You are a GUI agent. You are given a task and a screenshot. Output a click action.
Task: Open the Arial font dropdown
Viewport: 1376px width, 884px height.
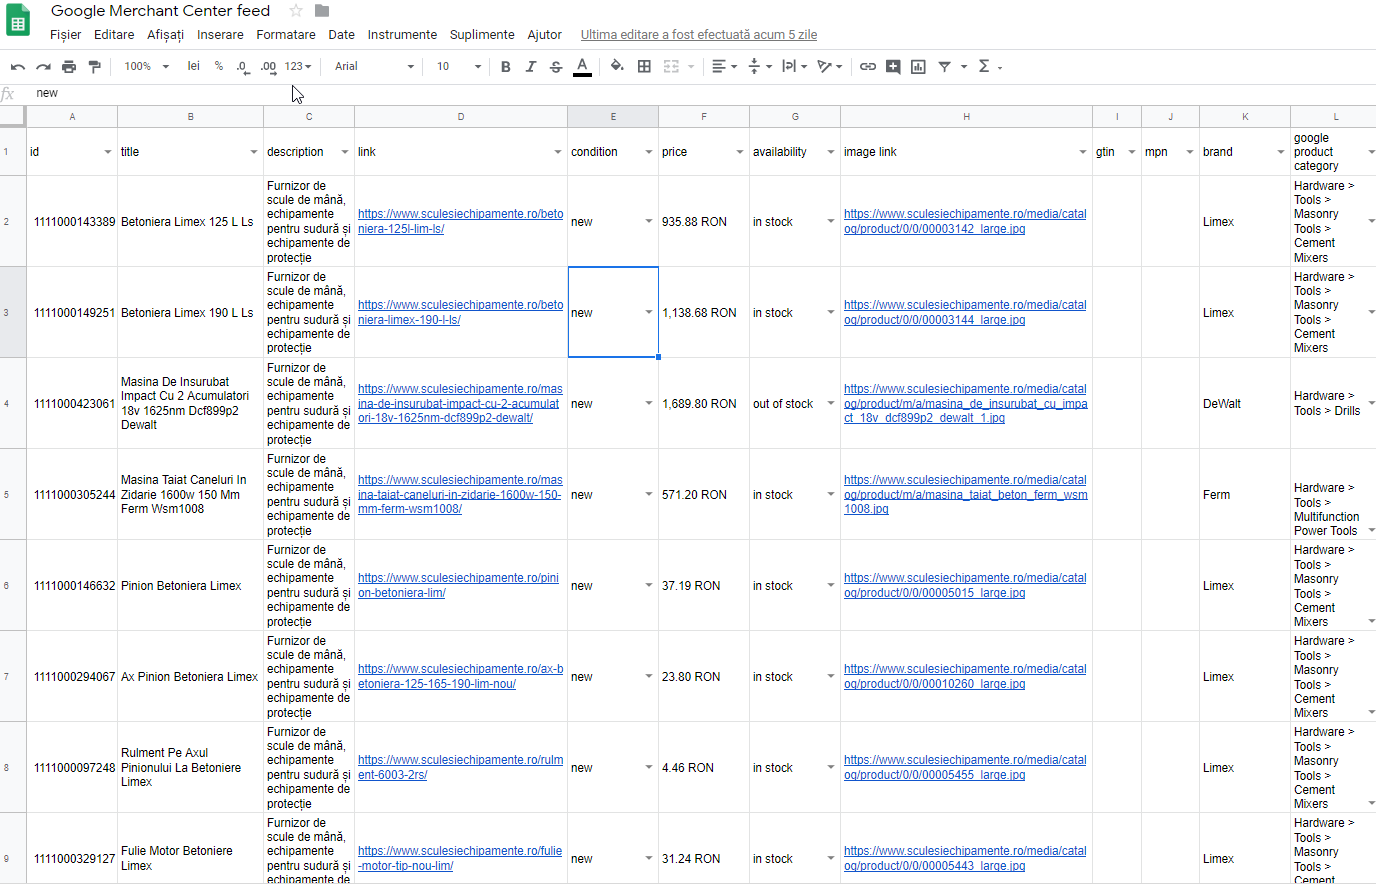(x=374, y=67)
